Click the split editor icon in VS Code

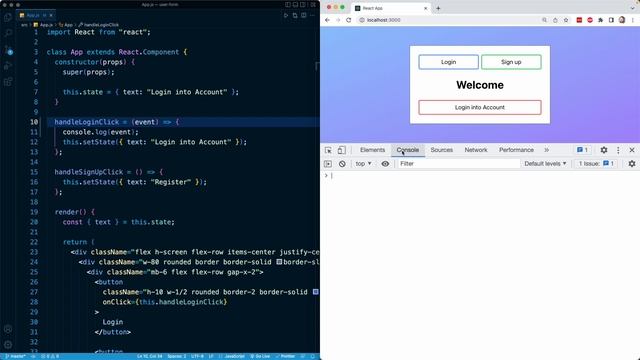click(x=304, y=16)
